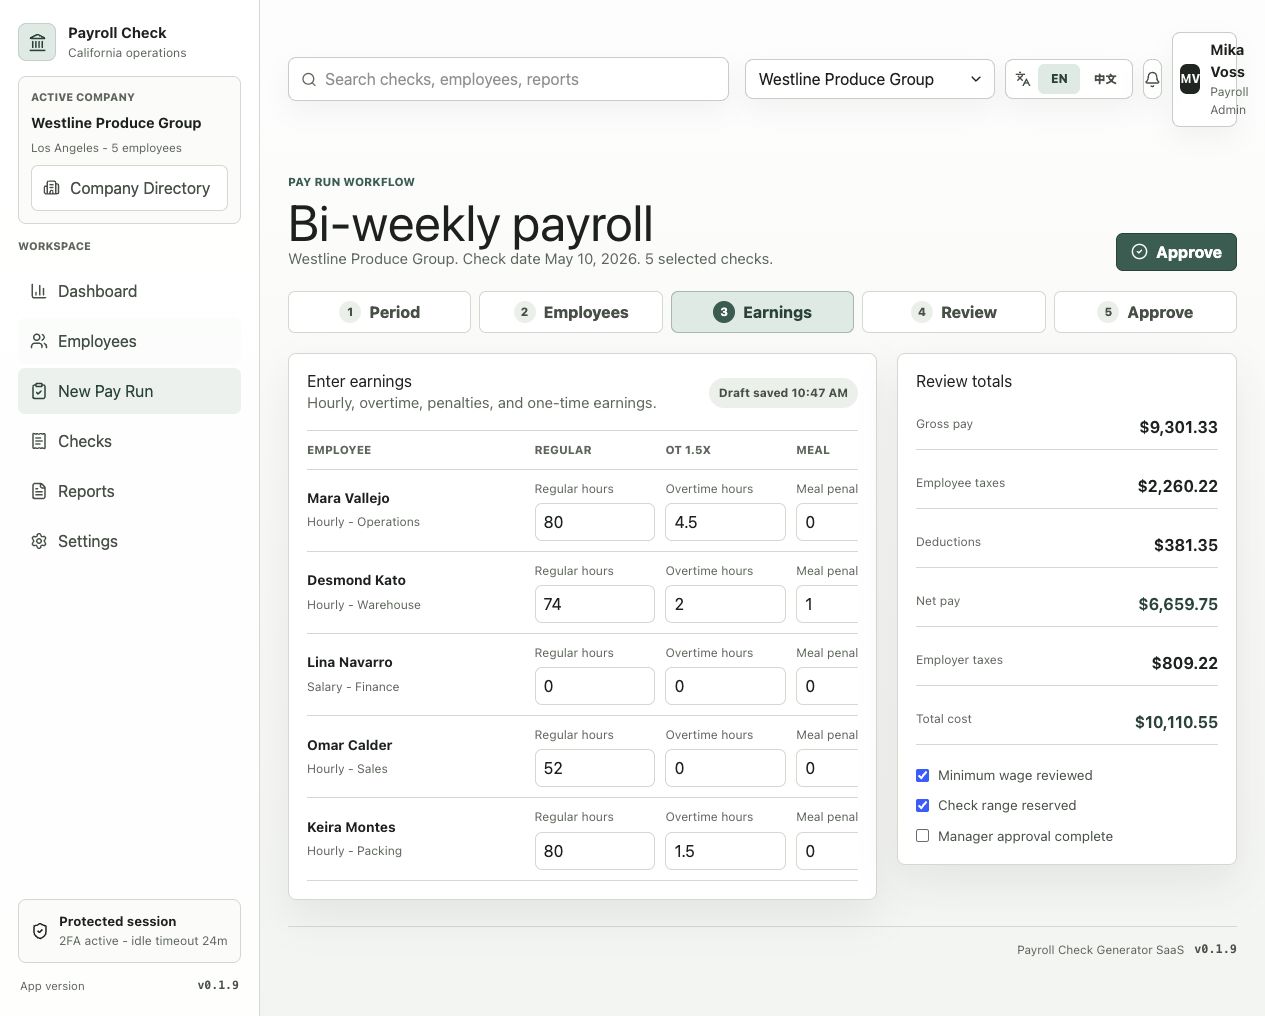Edit Omar Calder overtime hours field
This screenshot has height=1016, width=1265.
[725, 768]
